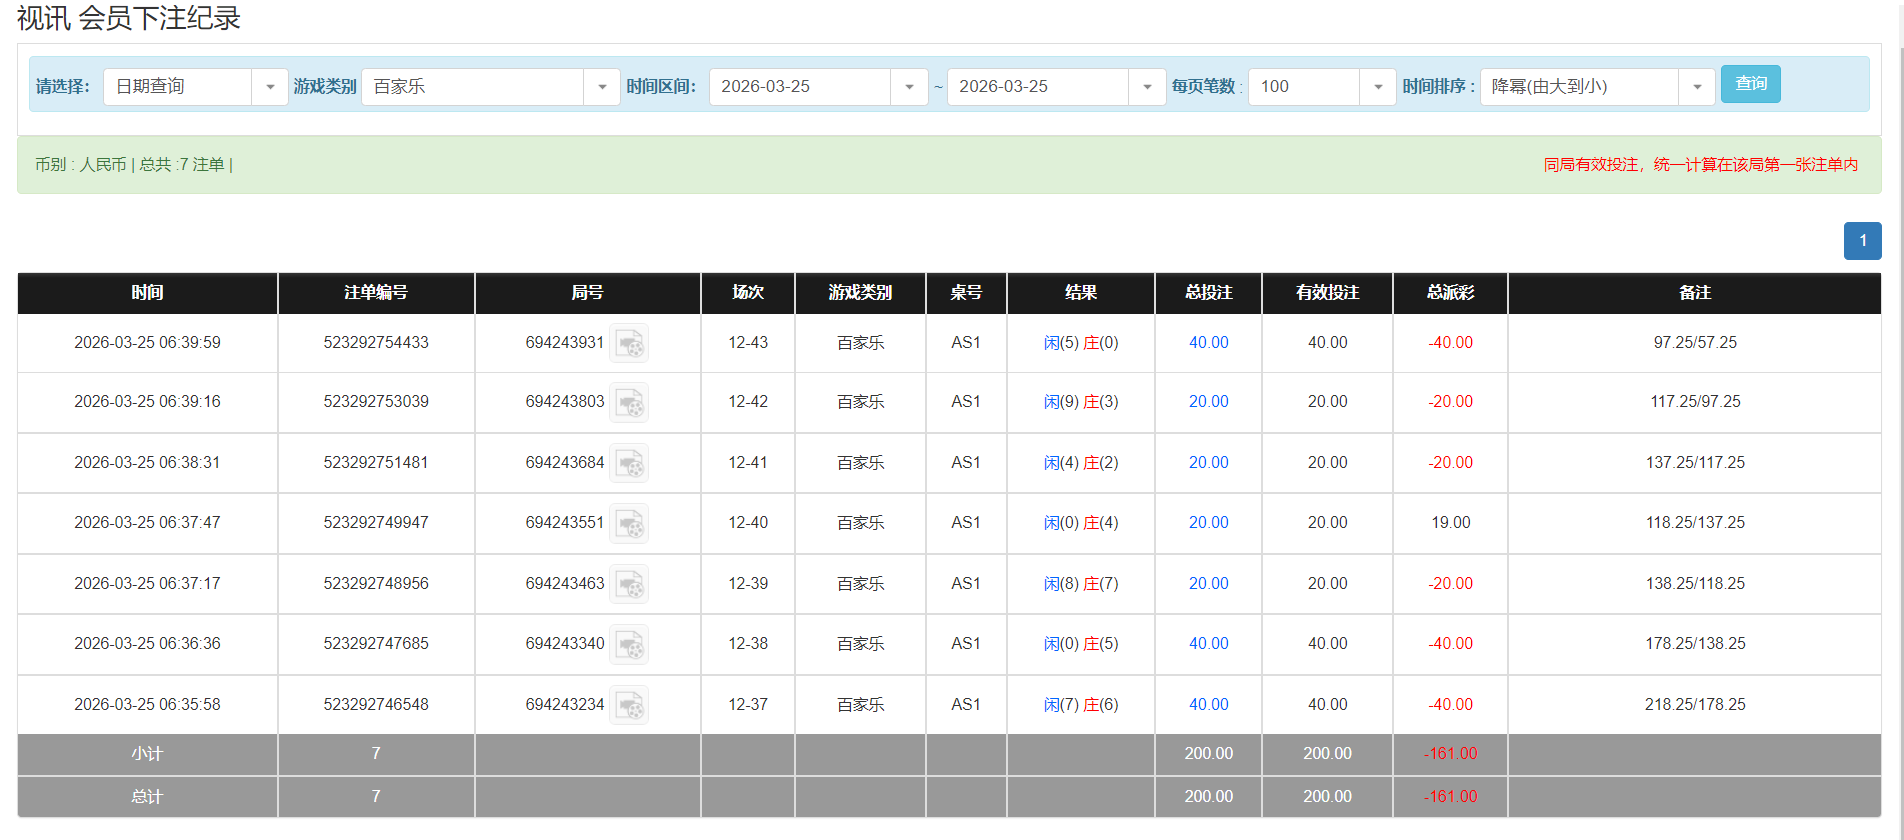Click the 时间 column header
The image size is (1904, 840).
click(x=147, y=293)
